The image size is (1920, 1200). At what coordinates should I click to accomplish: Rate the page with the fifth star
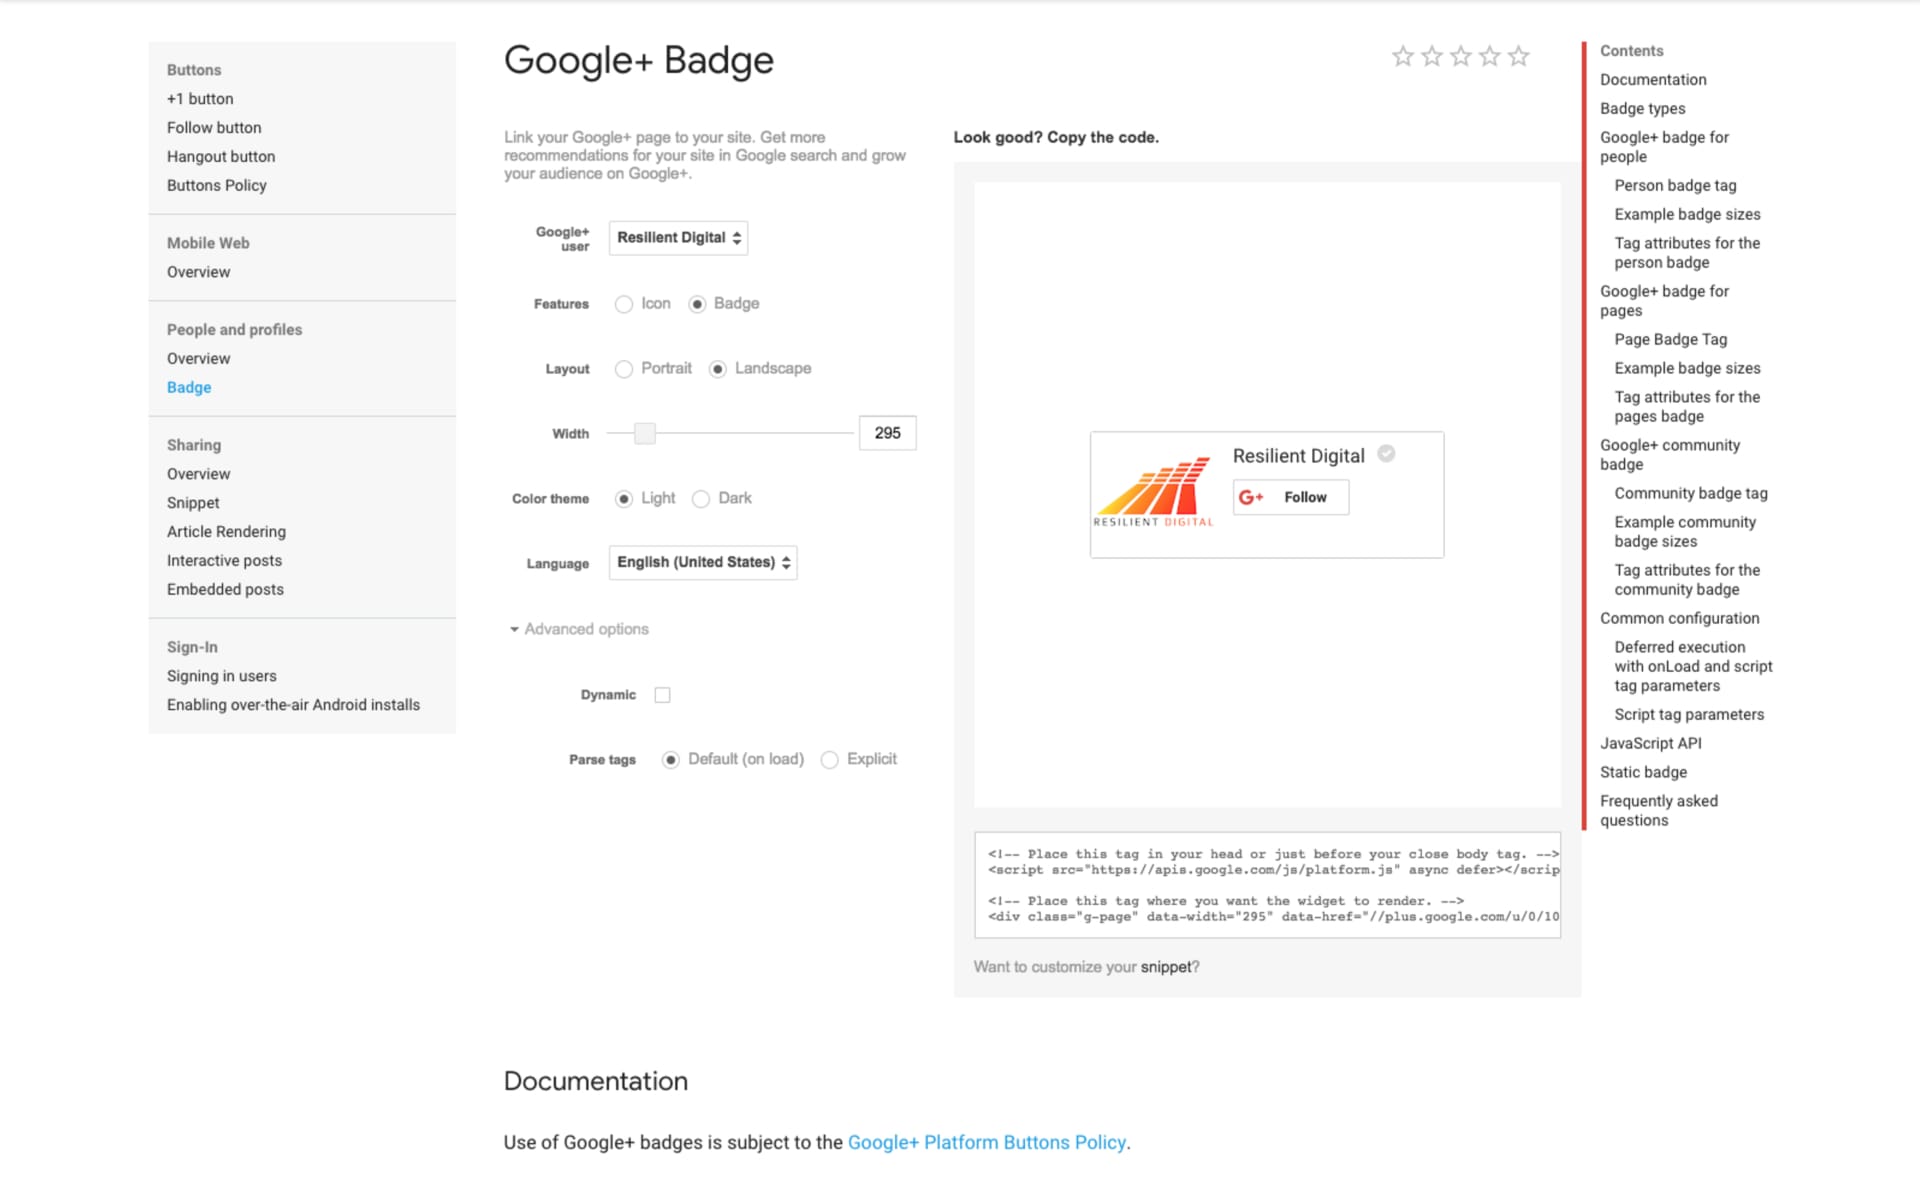pyautogui.click(x=1518, y=56)
